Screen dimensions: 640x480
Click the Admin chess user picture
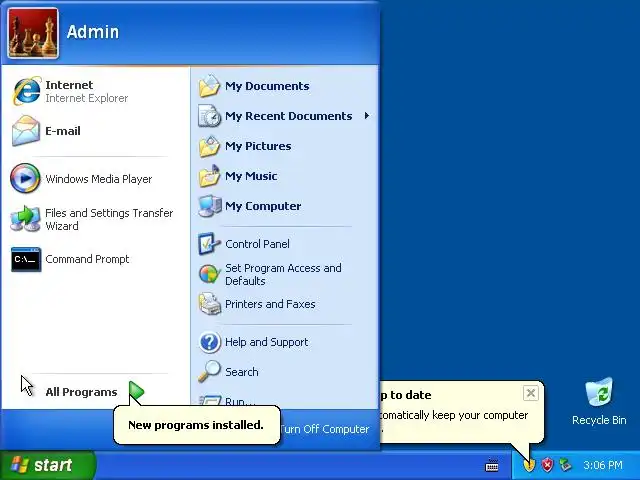pos(33,33)
